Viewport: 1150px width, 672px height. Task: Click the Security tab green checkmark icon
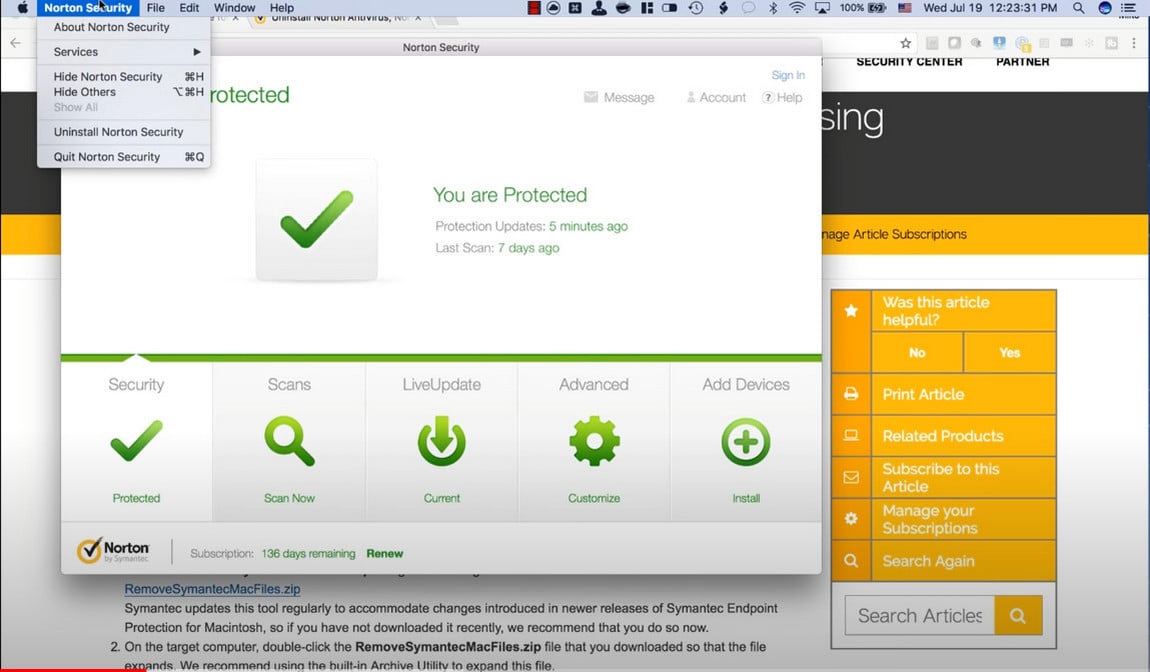tap(136, 441)
